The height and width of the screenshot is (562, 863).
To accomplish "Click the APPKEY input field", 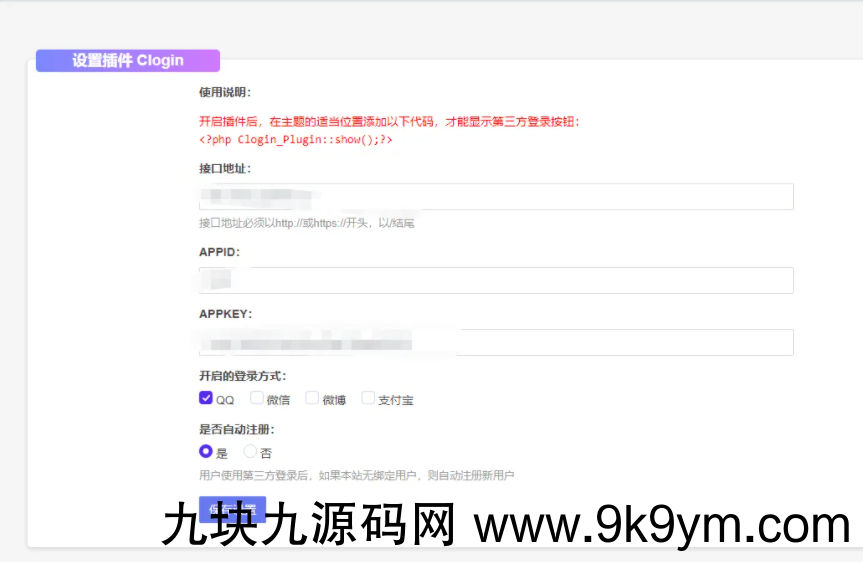I will click(x=496, y=343).
